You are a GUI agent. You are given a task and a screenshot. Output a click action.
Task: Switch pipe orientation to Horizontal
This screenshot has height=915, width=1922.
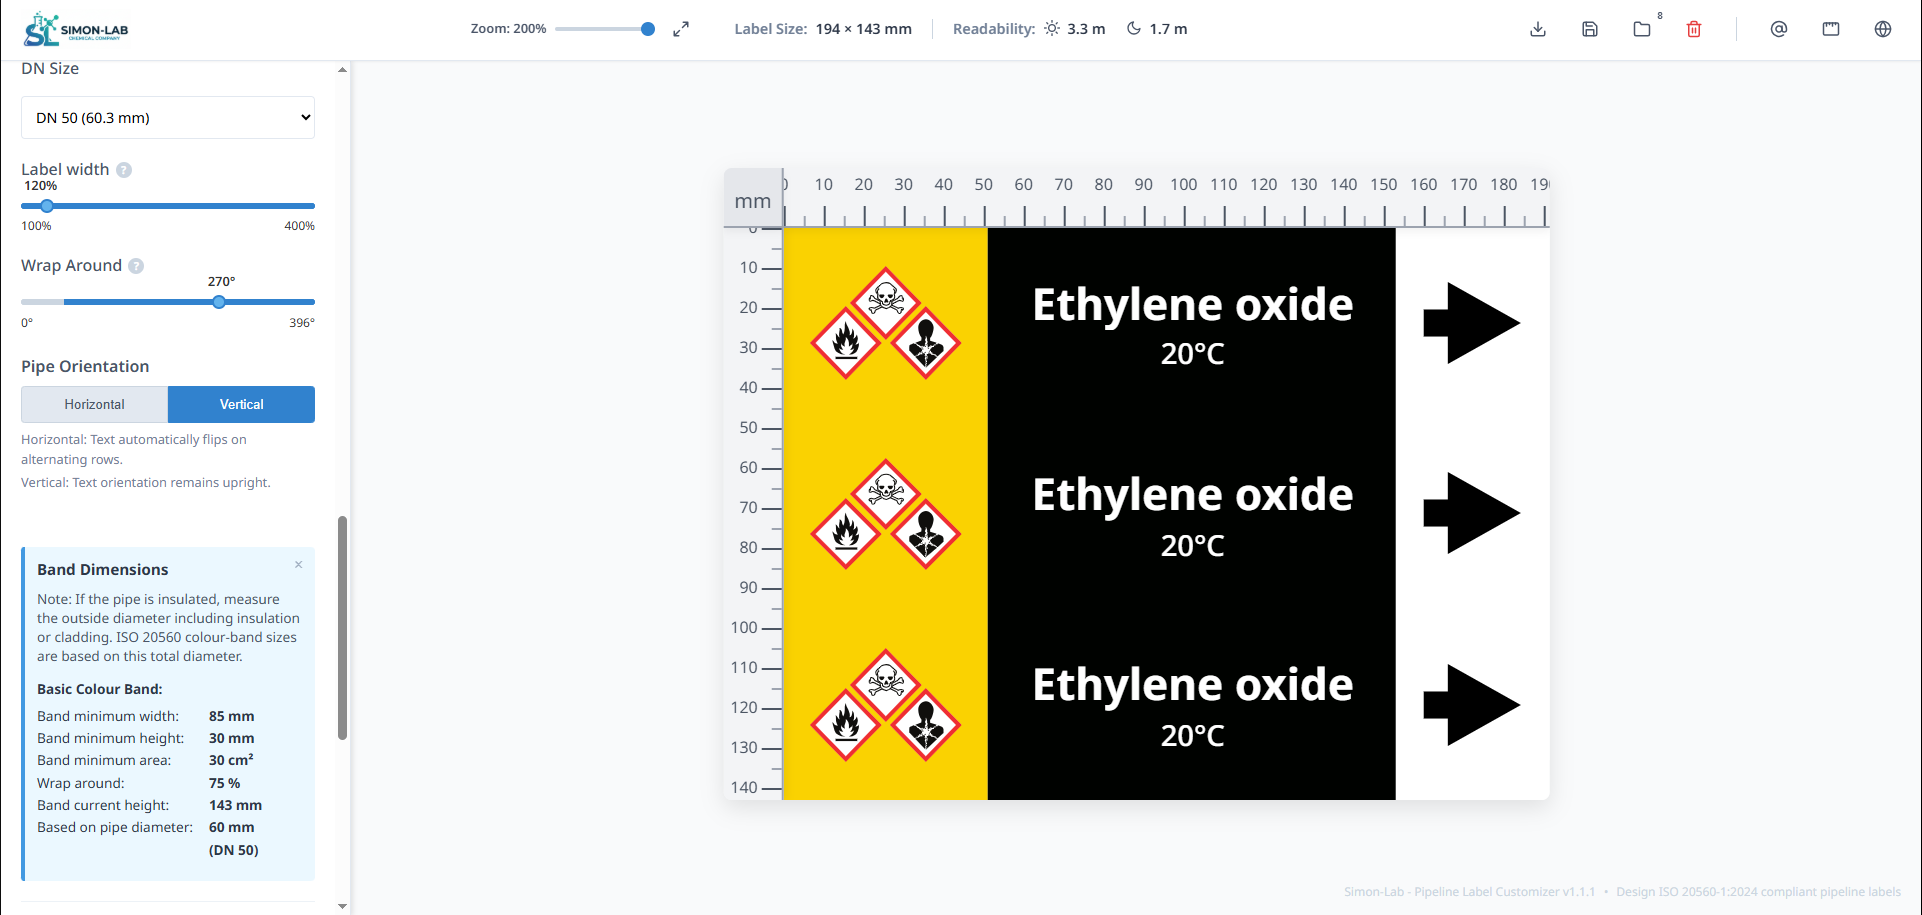[94, 404]
